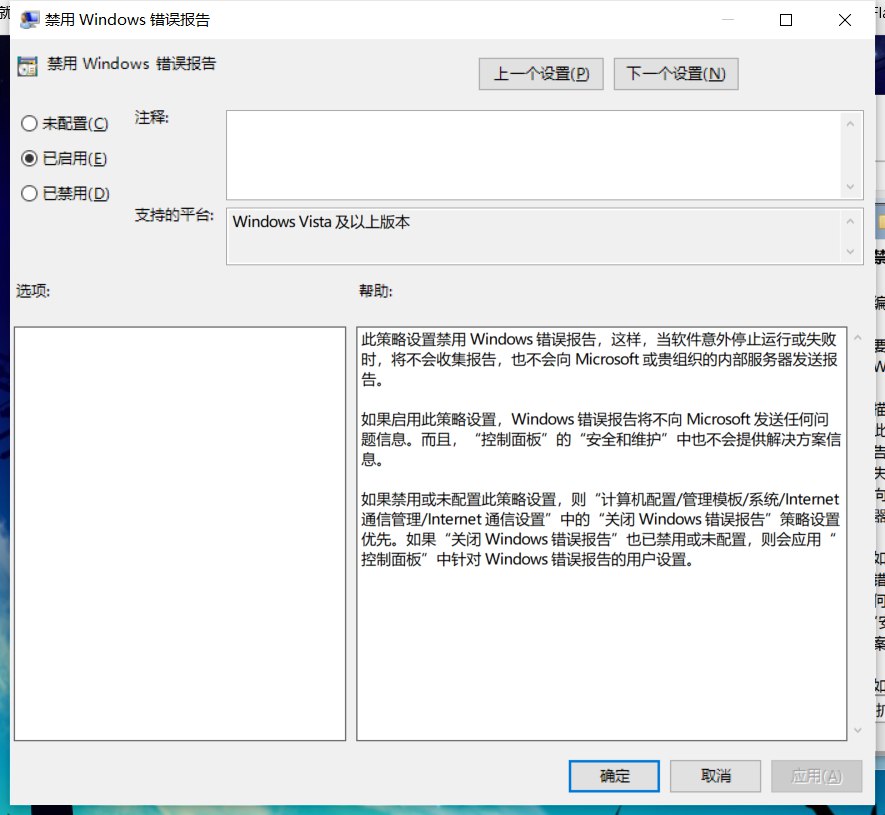Click the title bar window icon
Viewport: 885px width, 815px height.
click(29, 20)
